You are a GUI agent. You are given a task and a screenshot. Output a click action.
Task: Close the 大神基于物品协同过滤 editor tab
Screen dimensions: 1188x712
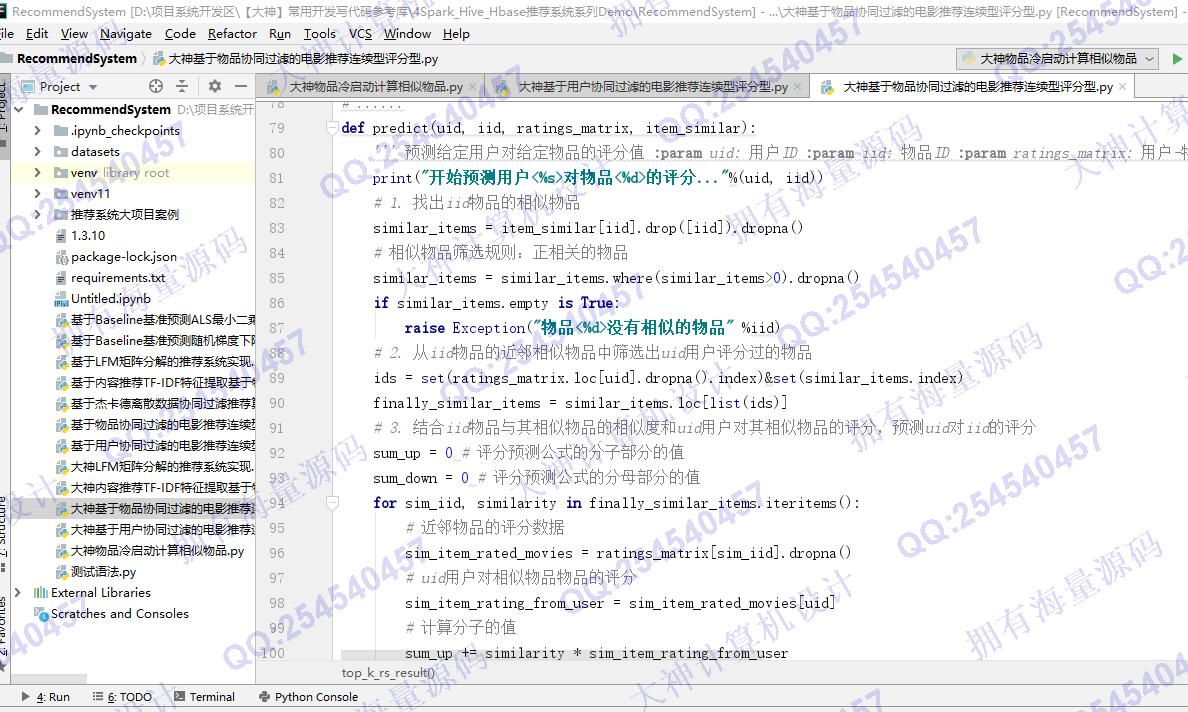point(1122,87)
